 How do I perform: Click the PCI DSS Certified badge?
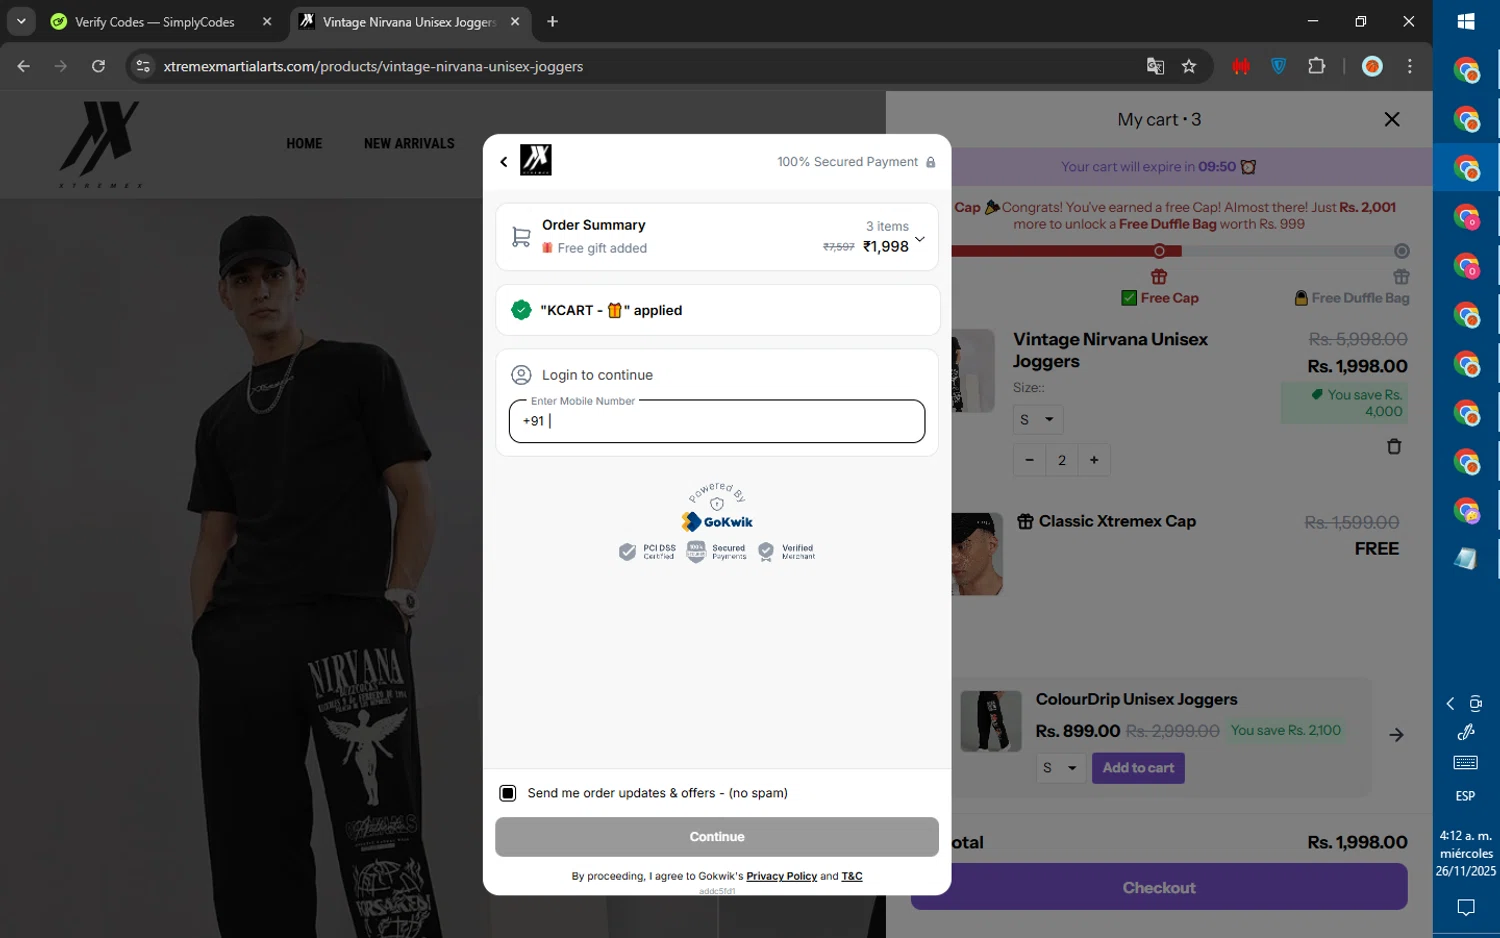[647, 552]
